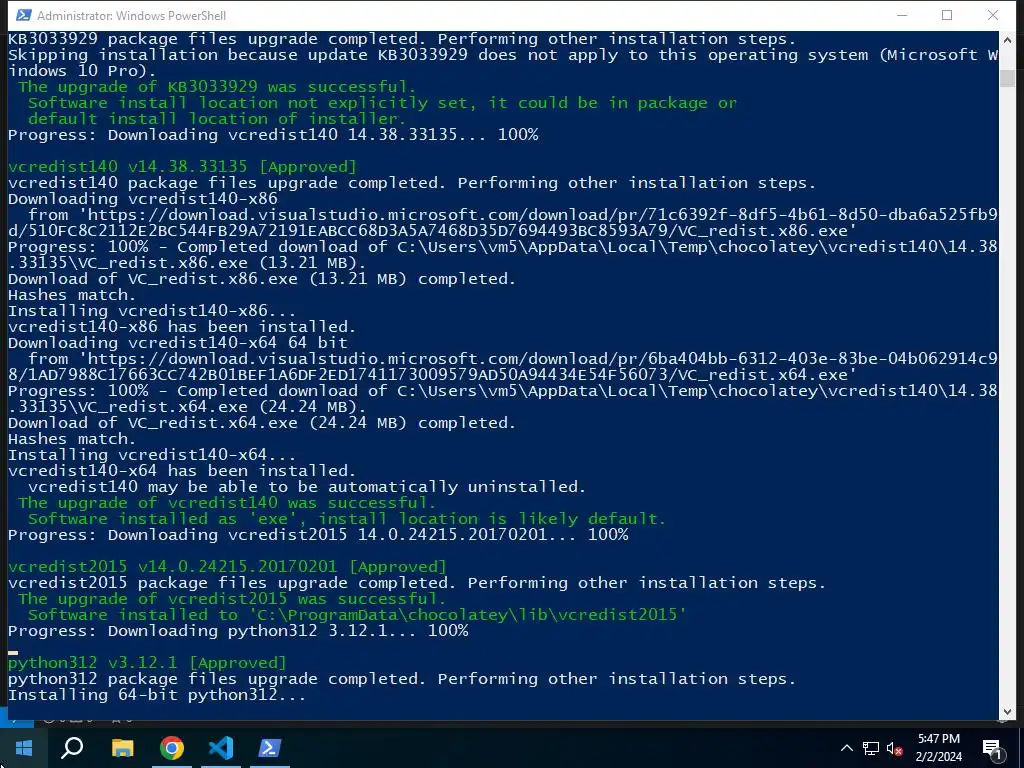Click the muted speaker volume icon

click(895, 748)
